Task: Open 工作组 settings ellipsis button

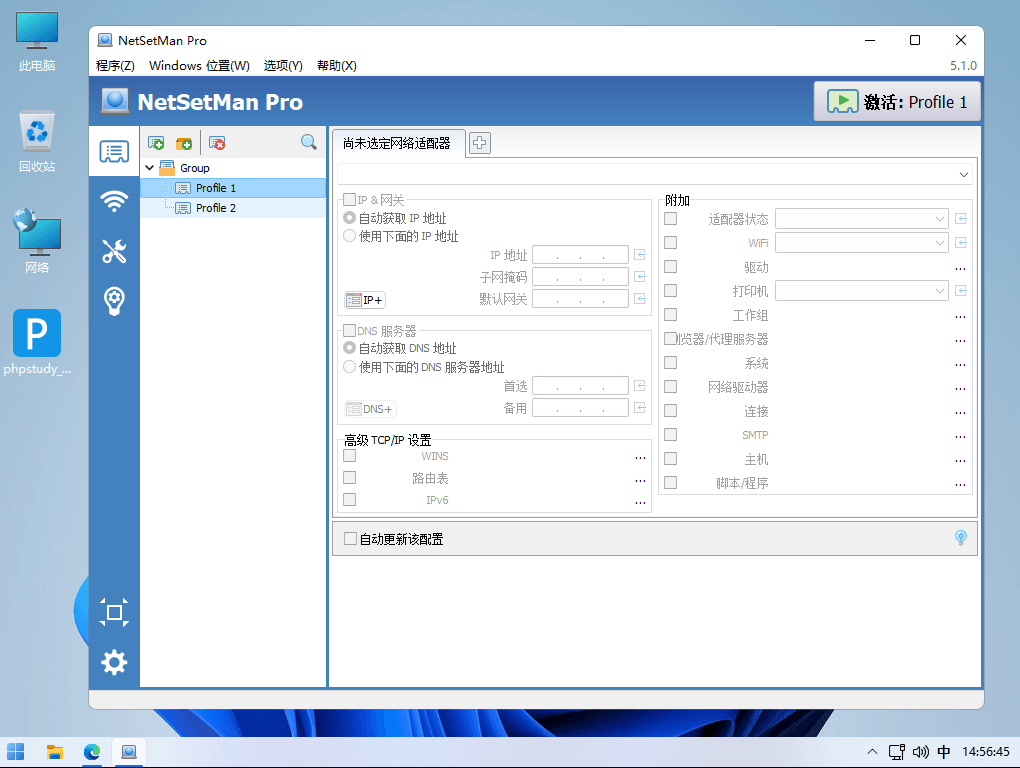Action: [960, 316]
